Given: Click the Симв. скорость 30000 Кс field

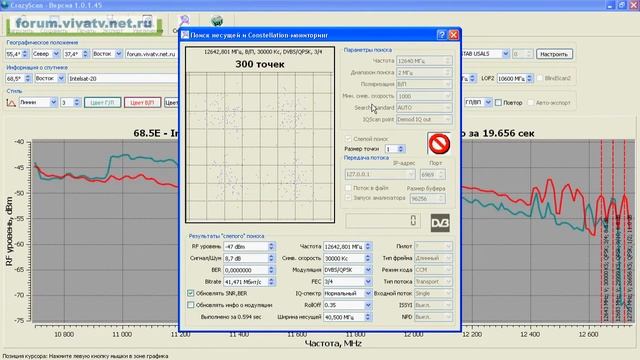Looking at the screenshot, I should [x=347, y=258].
